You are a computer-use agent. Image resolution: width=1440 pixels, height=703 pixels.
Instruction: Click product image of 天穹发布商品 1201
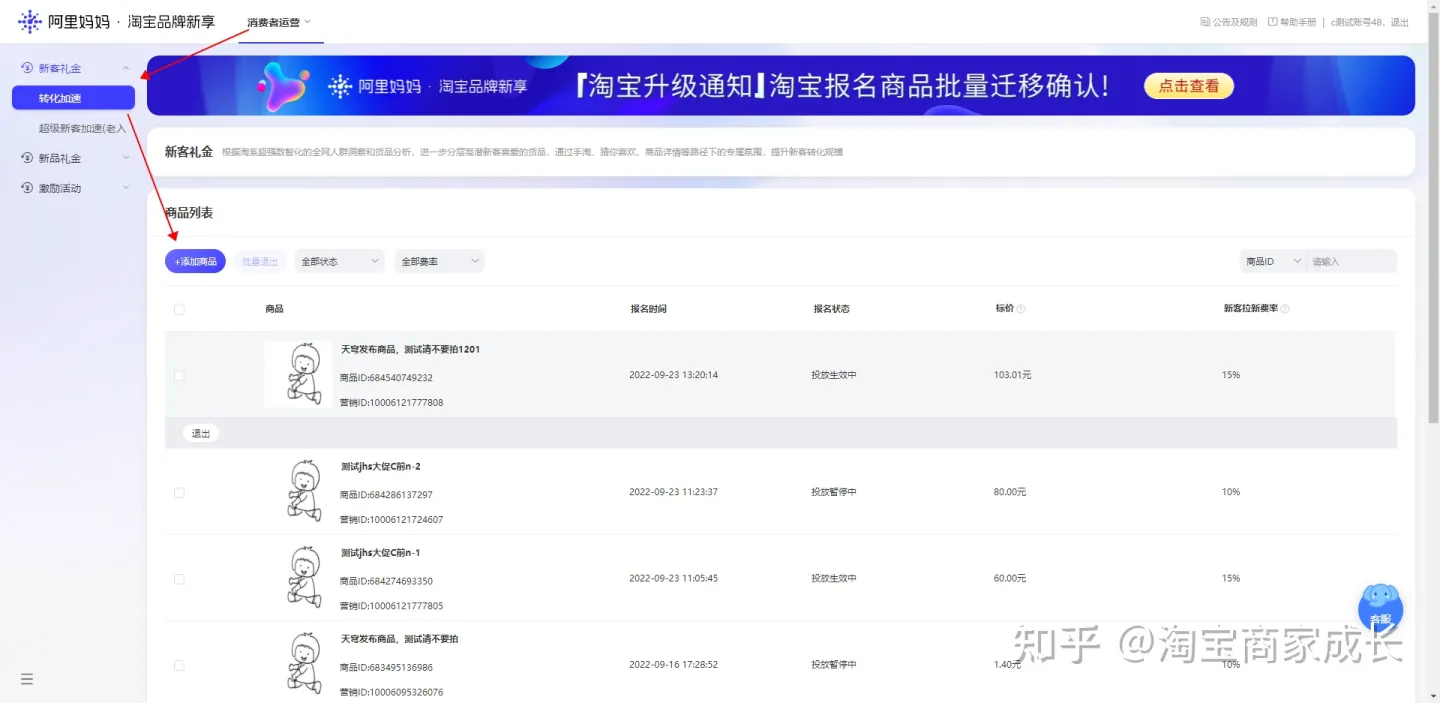[x=298, y=374]
